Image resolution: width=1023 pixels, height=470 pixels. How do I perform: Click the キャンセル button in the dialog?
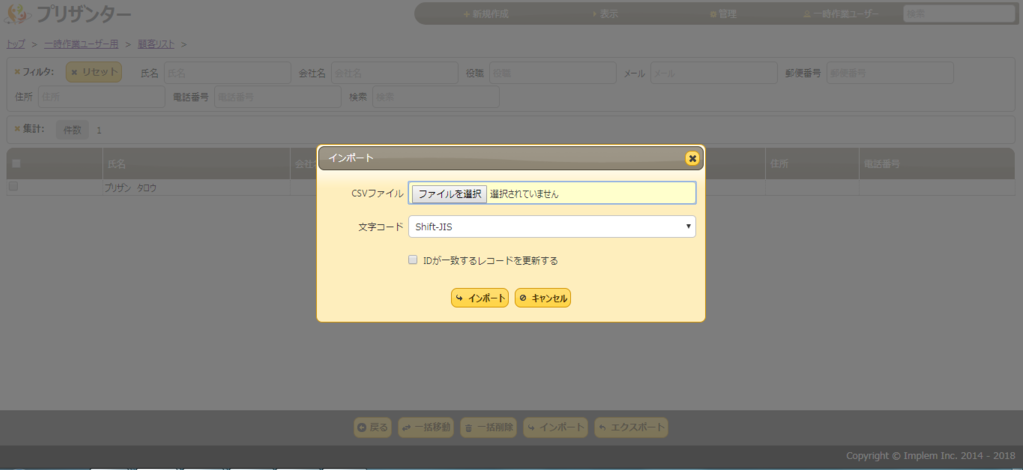(543, 298)
